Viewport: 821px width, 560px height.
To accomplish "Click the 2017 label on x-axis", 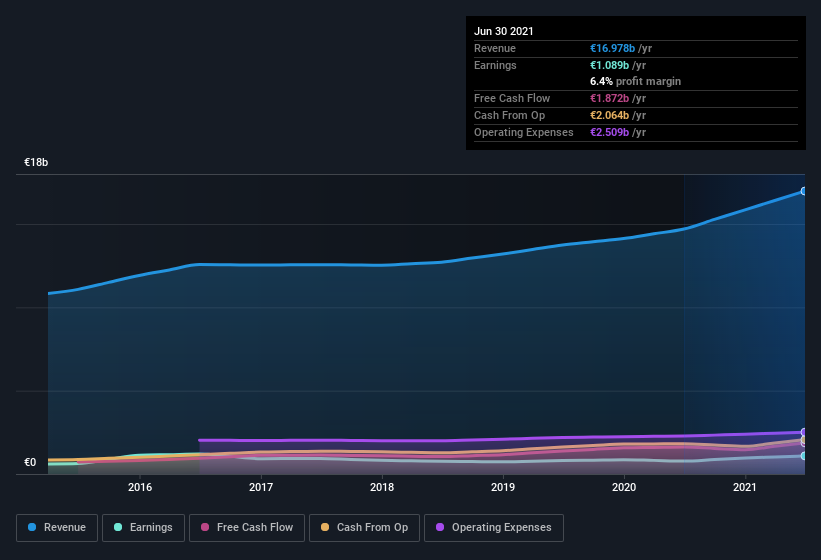I will 261,487.
